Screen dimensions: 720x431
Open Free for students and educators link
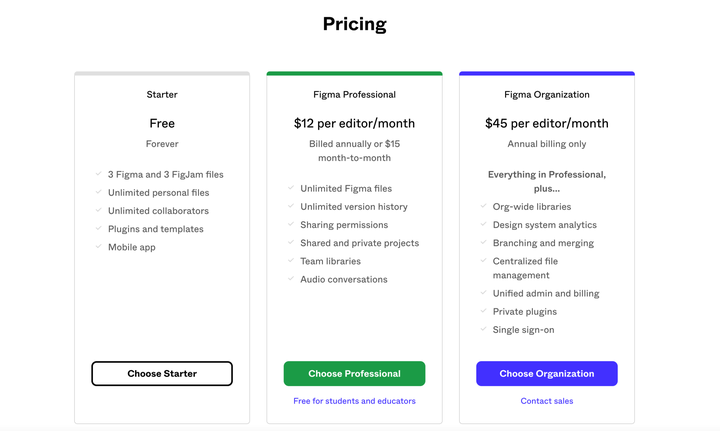pos(354,401)
